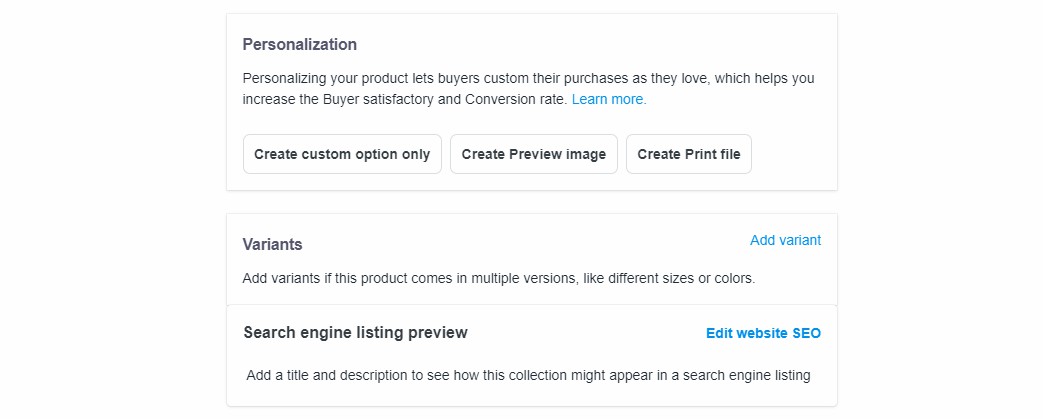Click the Personalization section heading
1043x419 pixels.
(x=300, y=44)
